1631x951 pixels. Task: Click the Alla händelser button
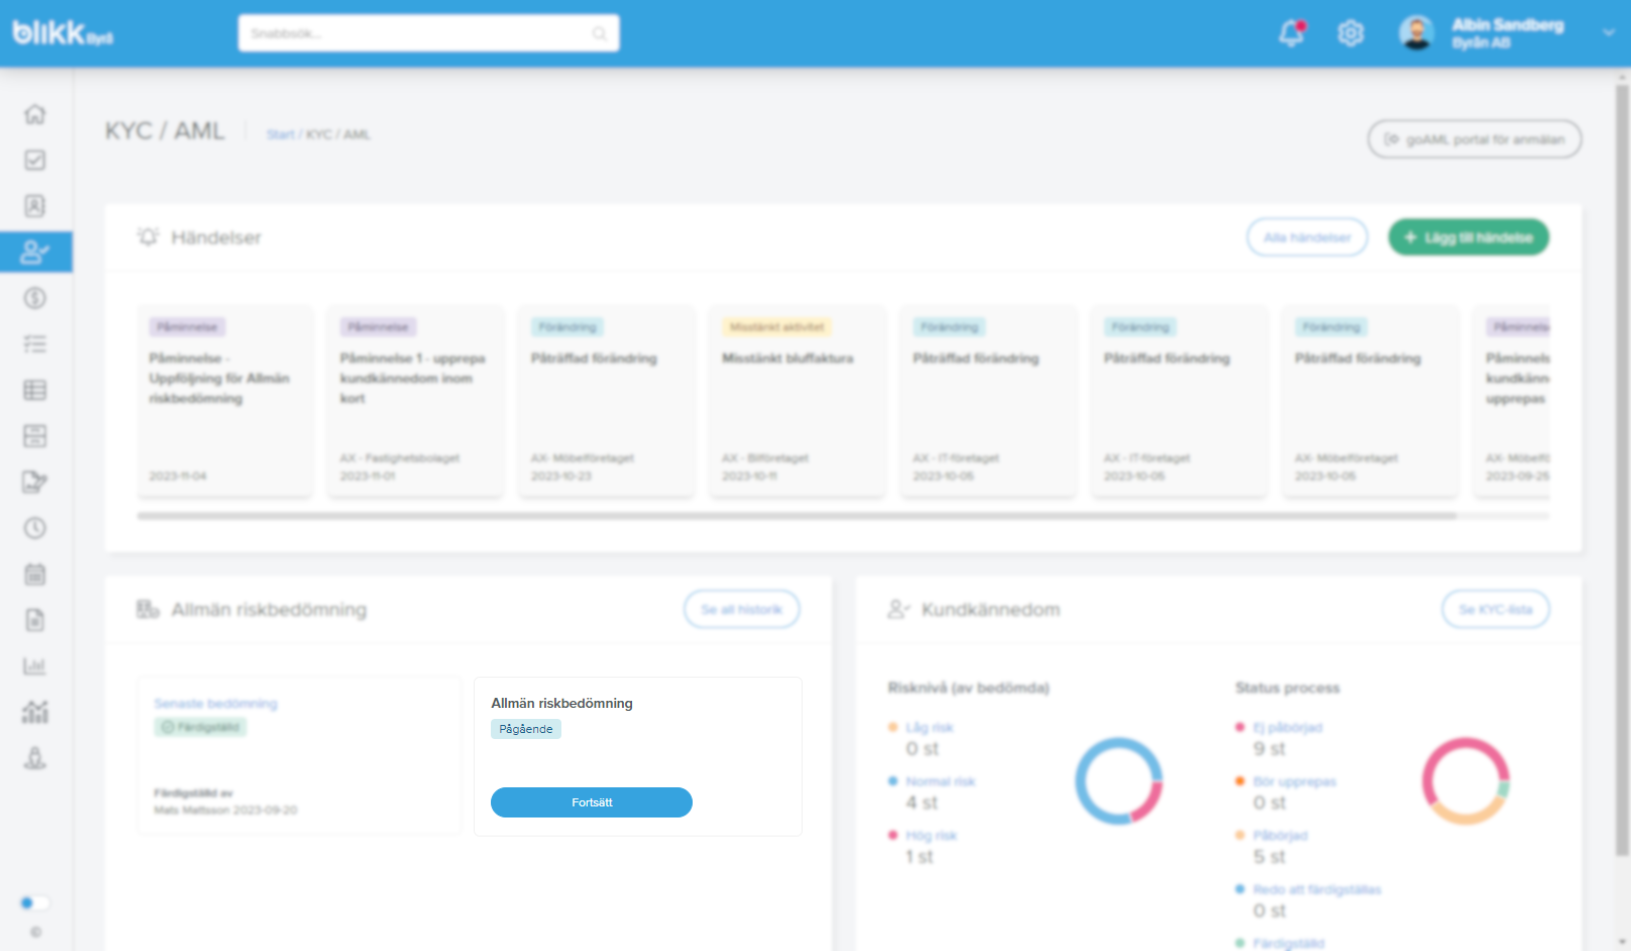point(1307,237)
